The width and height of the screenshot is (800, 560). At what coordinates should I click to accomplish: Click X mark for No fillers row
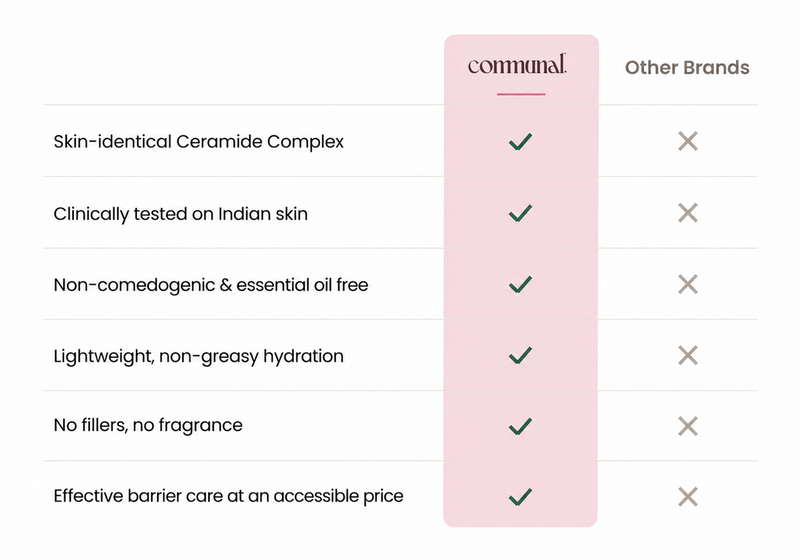[x=688, y=426]
